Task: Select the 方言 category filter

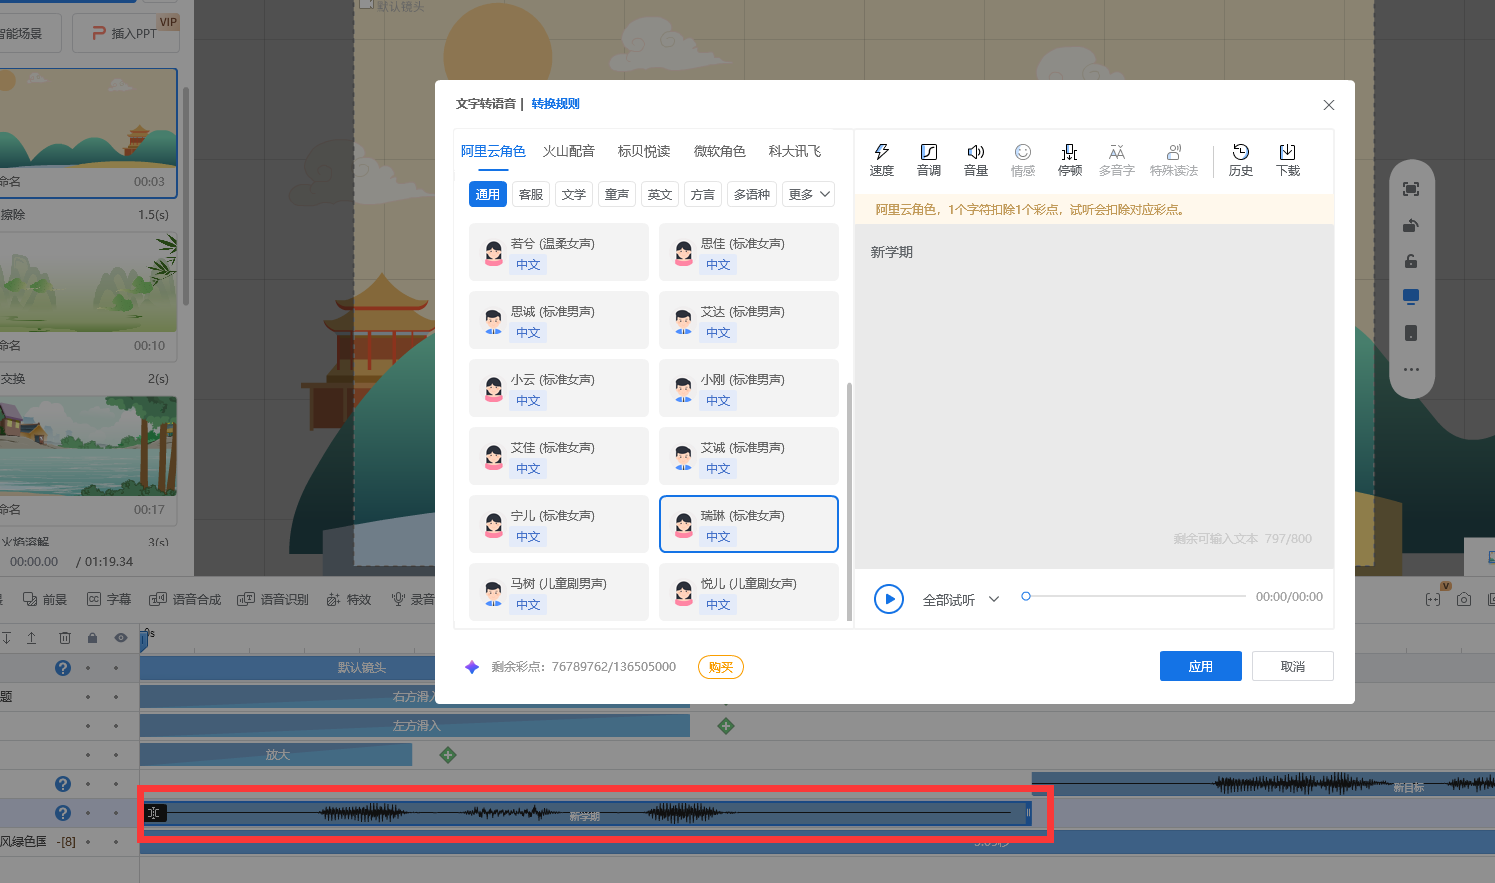Action: [x=702, y=194]
